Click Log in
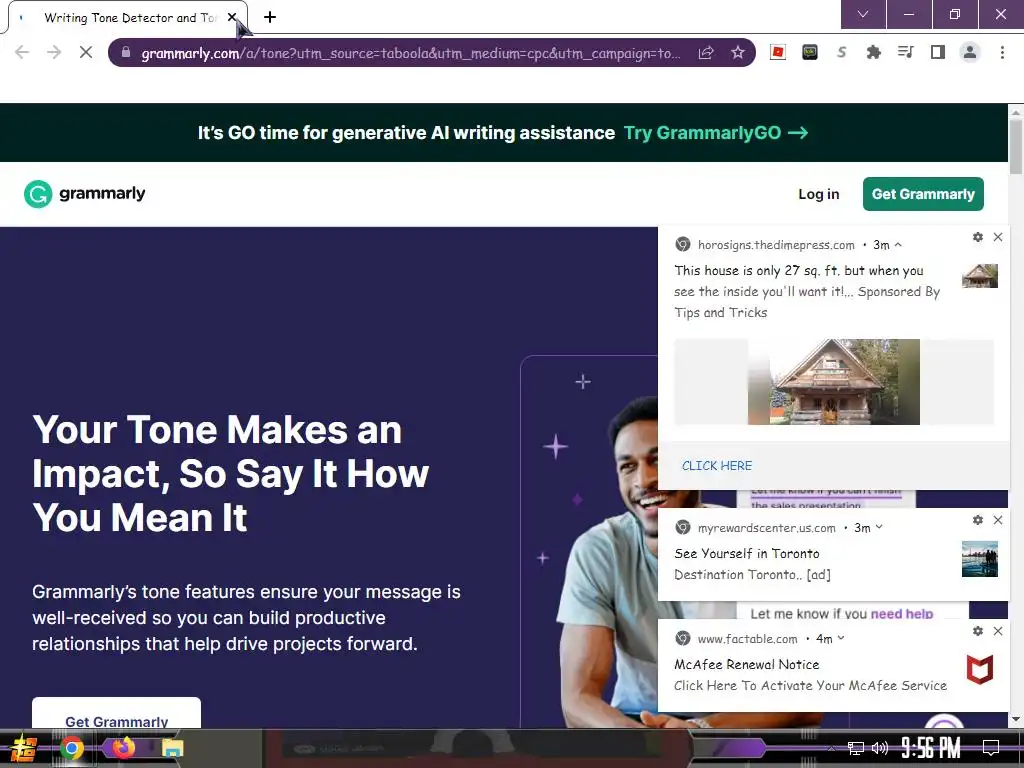 (818, 194)
